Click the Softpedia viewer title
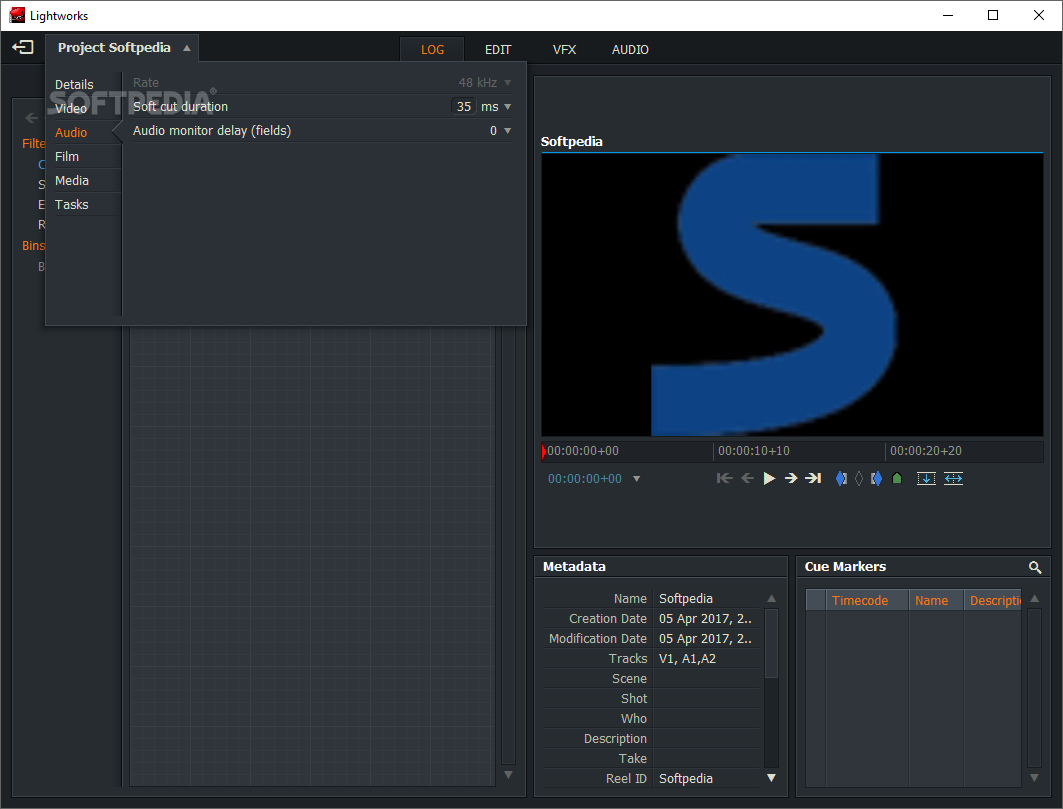Screen dimensions: 1063x809 click(571, 142)
